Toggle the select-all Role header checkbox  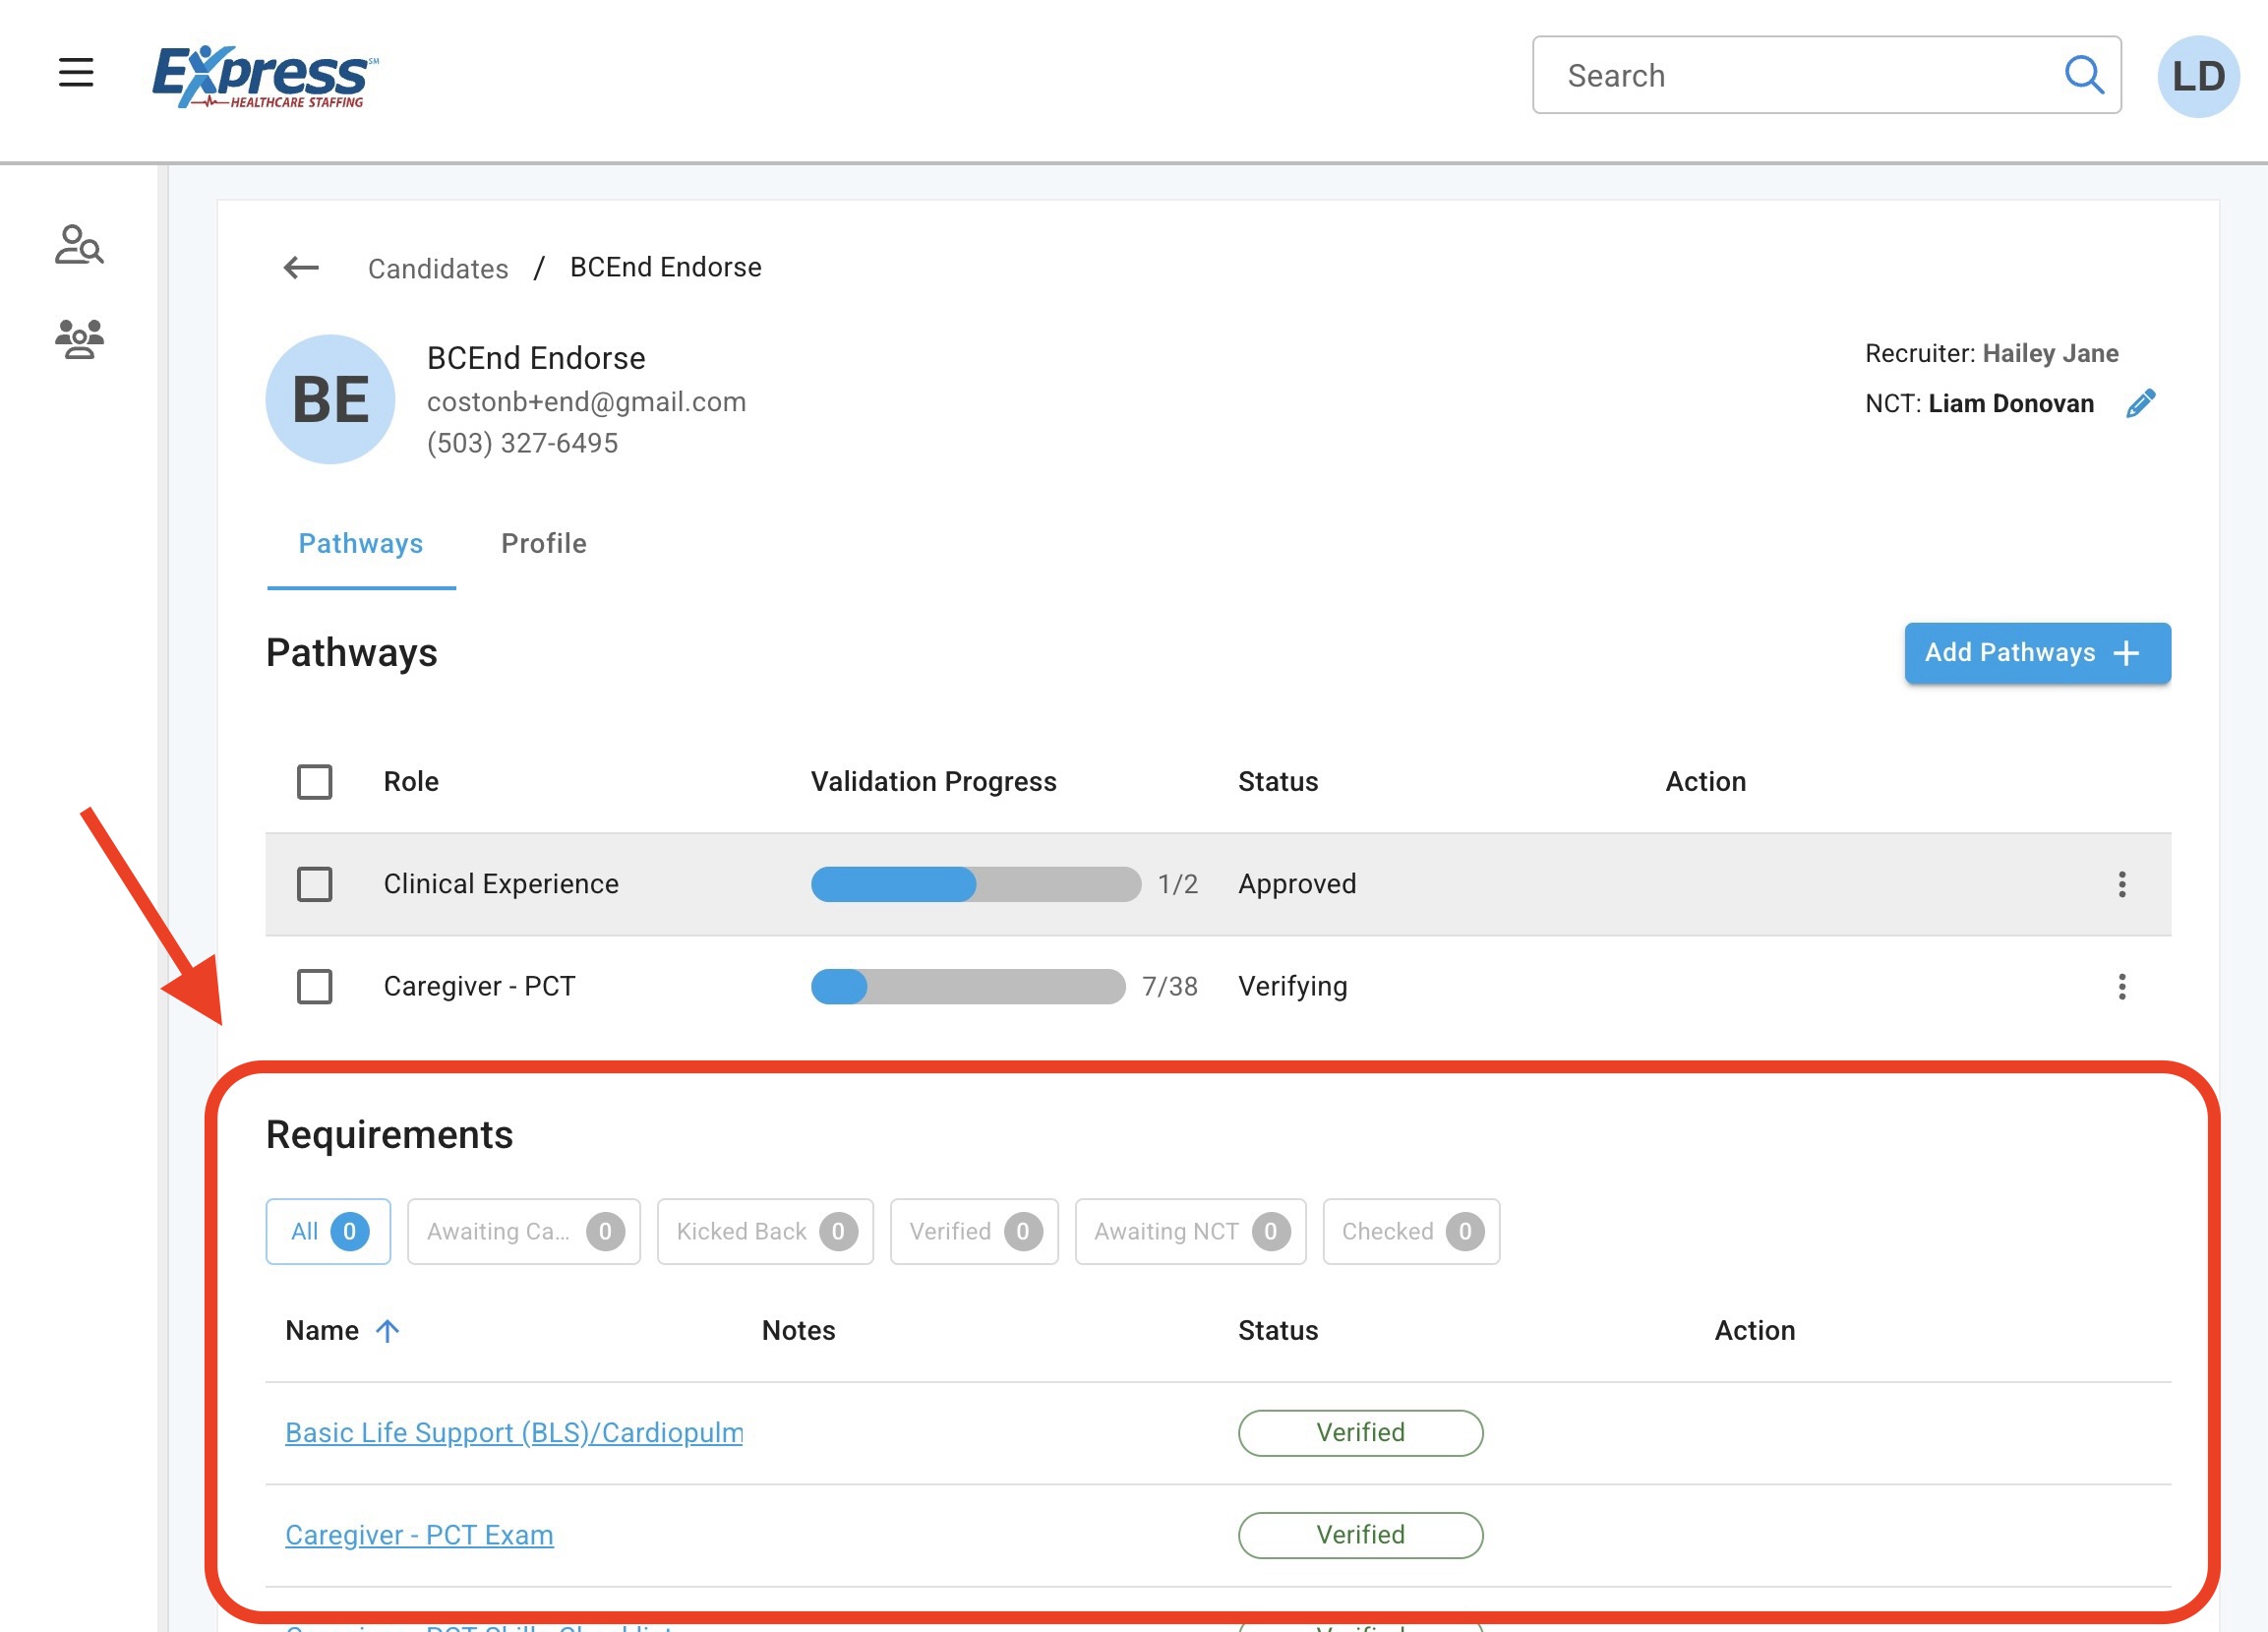(315, 782)
